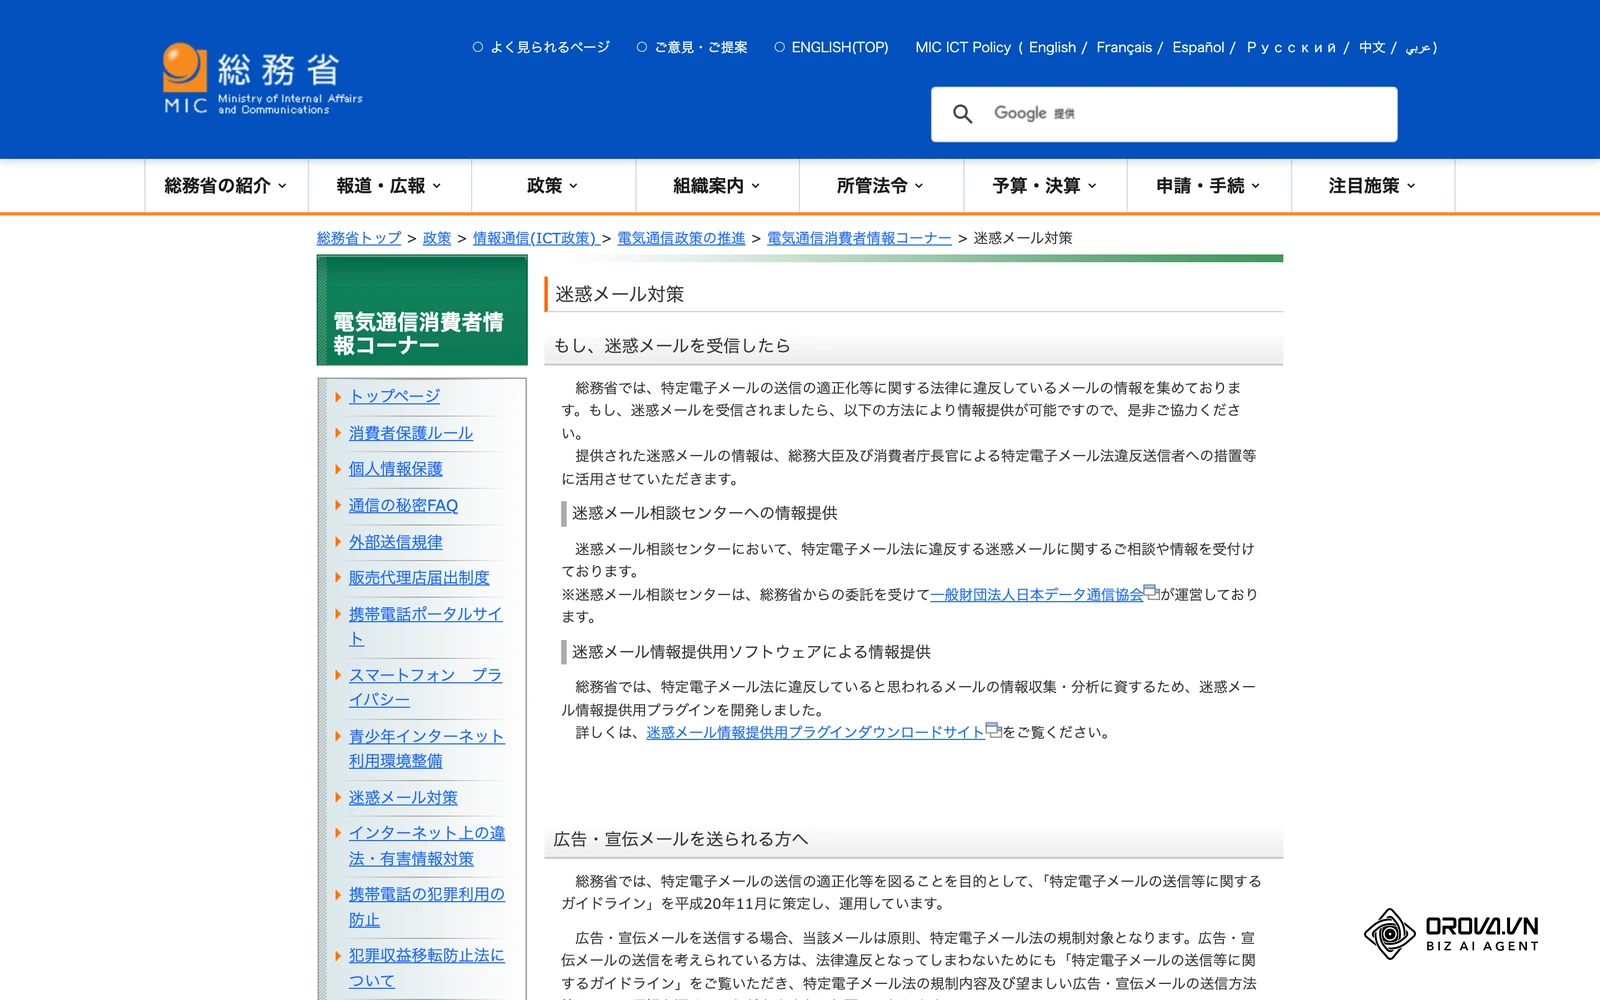This screenshot has width=1600, height=1000.
Task: Expand the 注目施策 menu
Action: 1373,186
